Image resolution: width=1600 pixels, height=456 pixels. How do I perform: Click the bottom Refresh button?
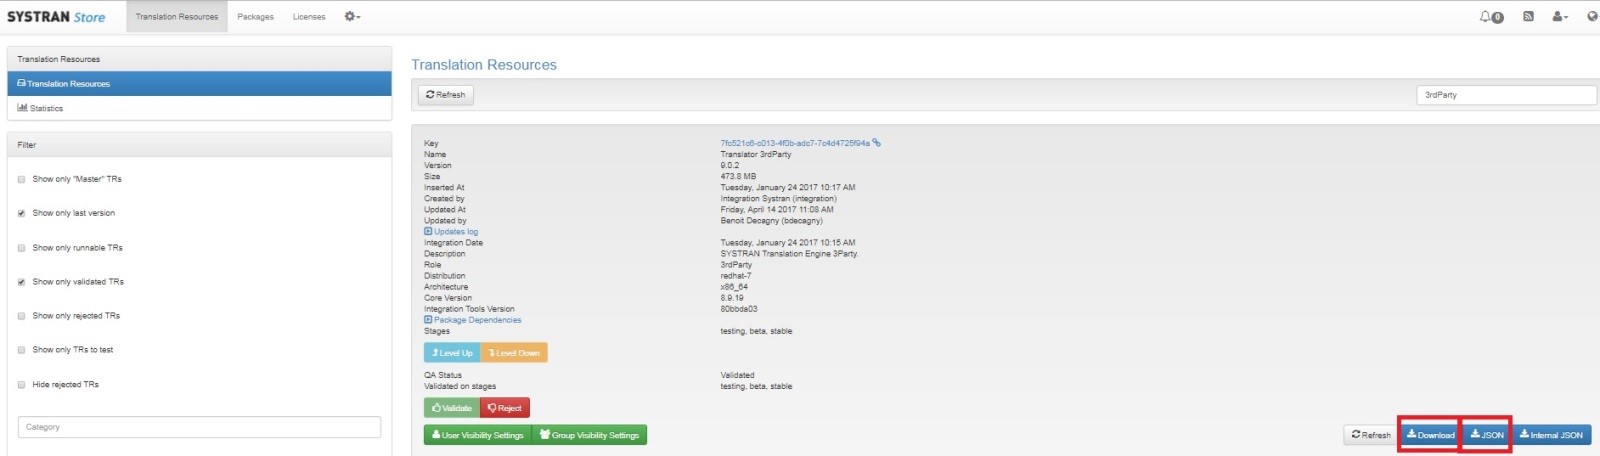tap(1370, 435)
